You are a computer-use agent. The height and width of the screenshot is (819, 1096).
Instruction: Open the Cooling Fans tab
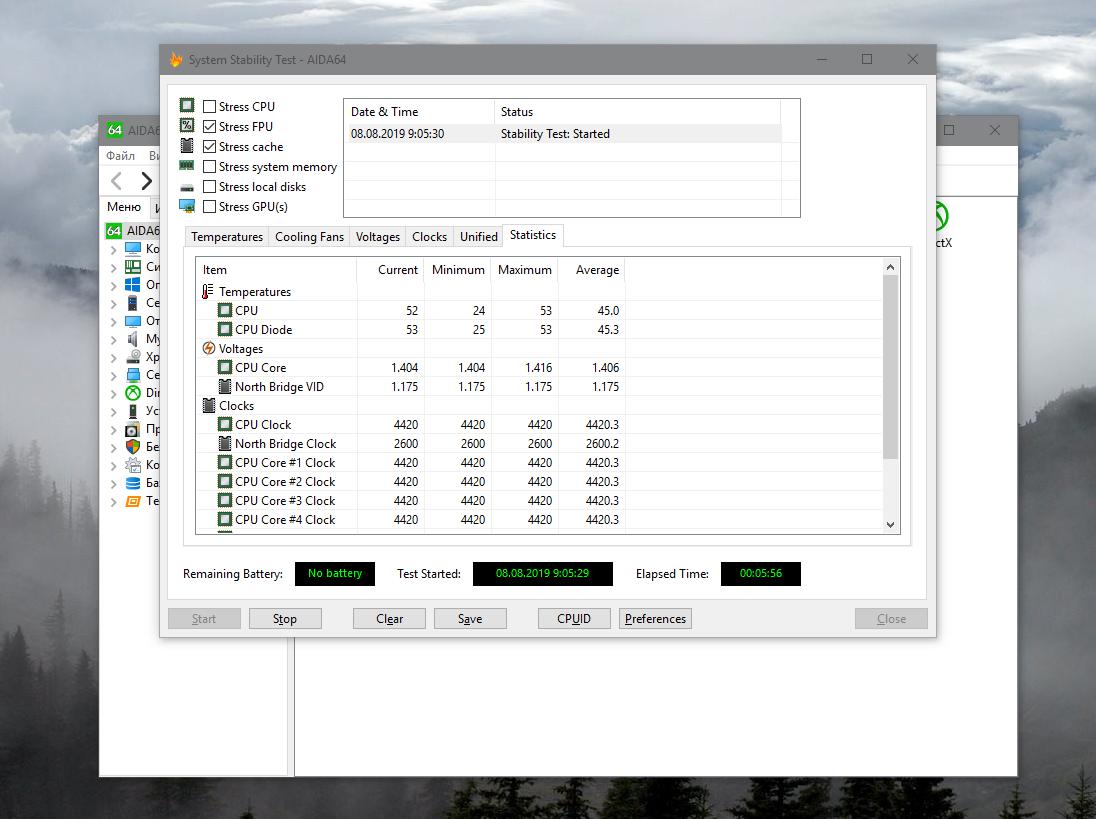click(x=309, y=237)
